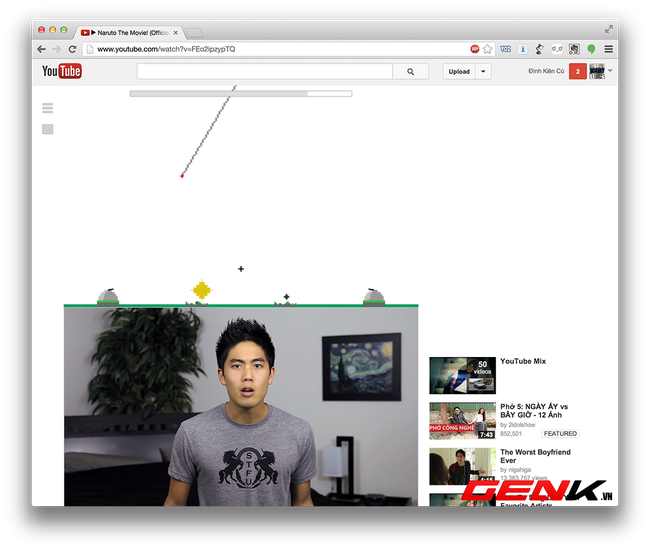Click the Đinh Kiên Cù username

click(546, 71)
